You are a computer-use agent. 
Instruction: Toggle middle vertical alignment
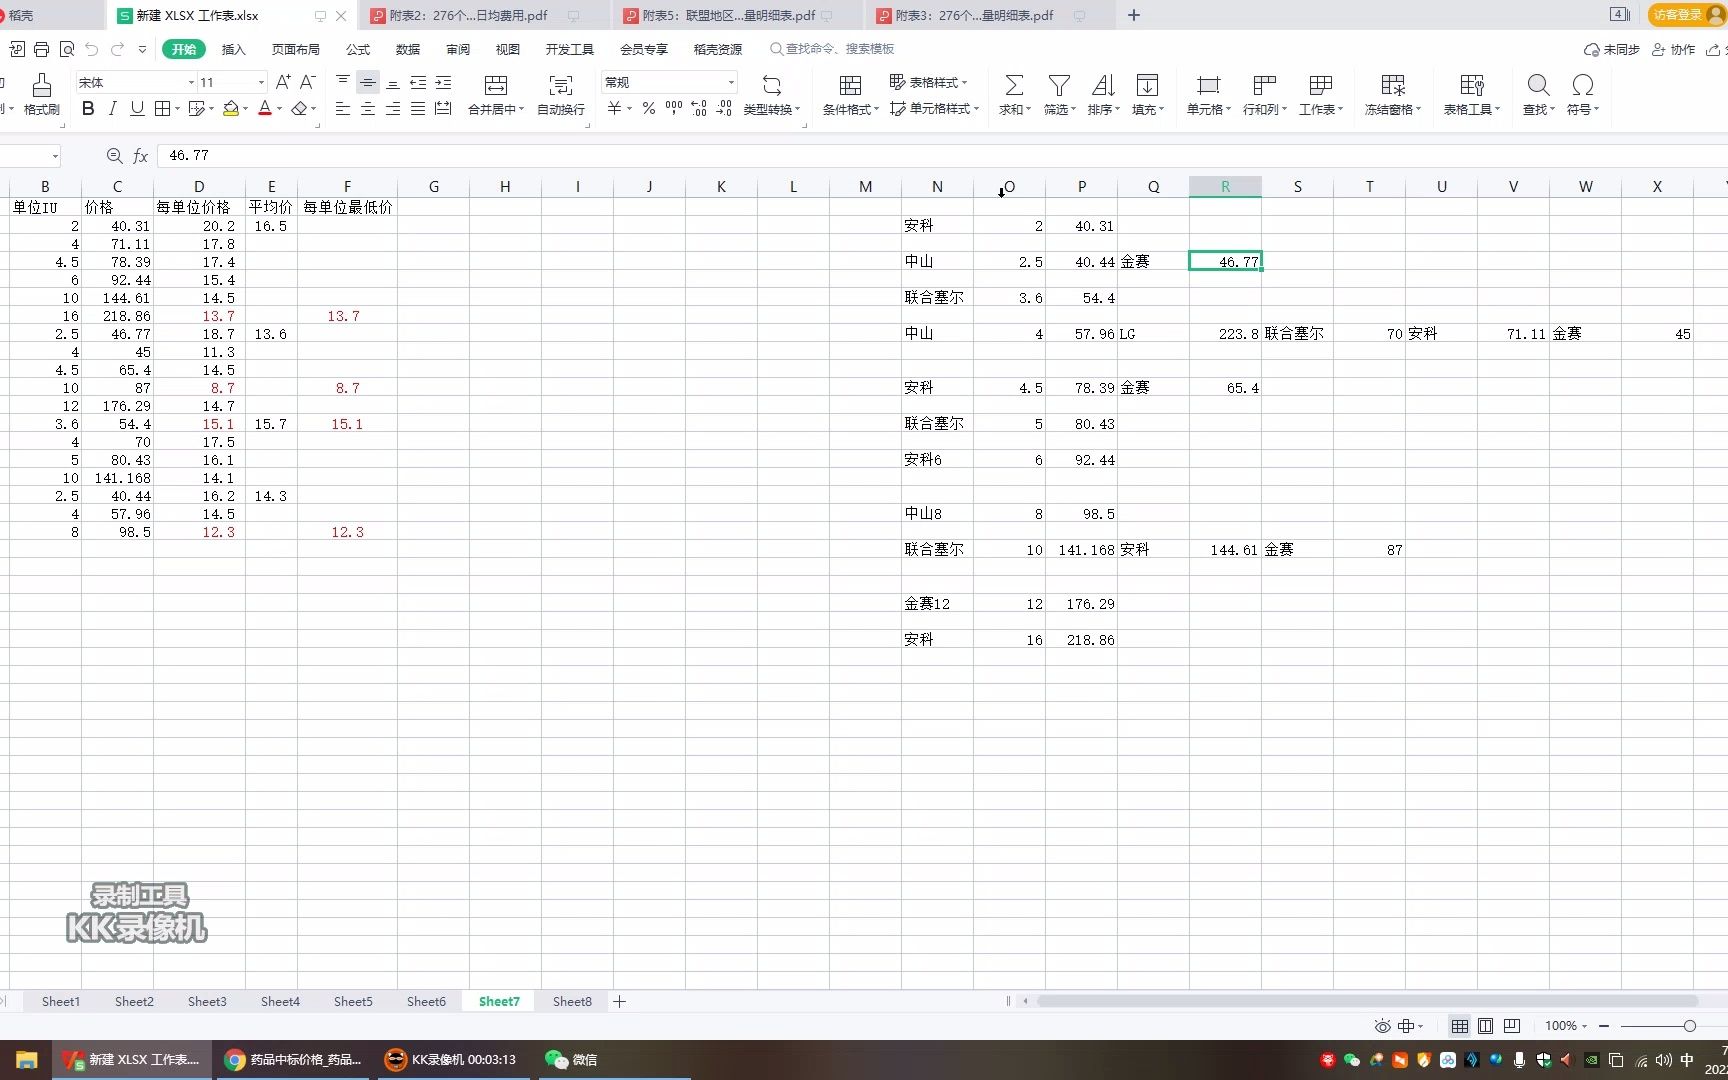tap(368, 82)
